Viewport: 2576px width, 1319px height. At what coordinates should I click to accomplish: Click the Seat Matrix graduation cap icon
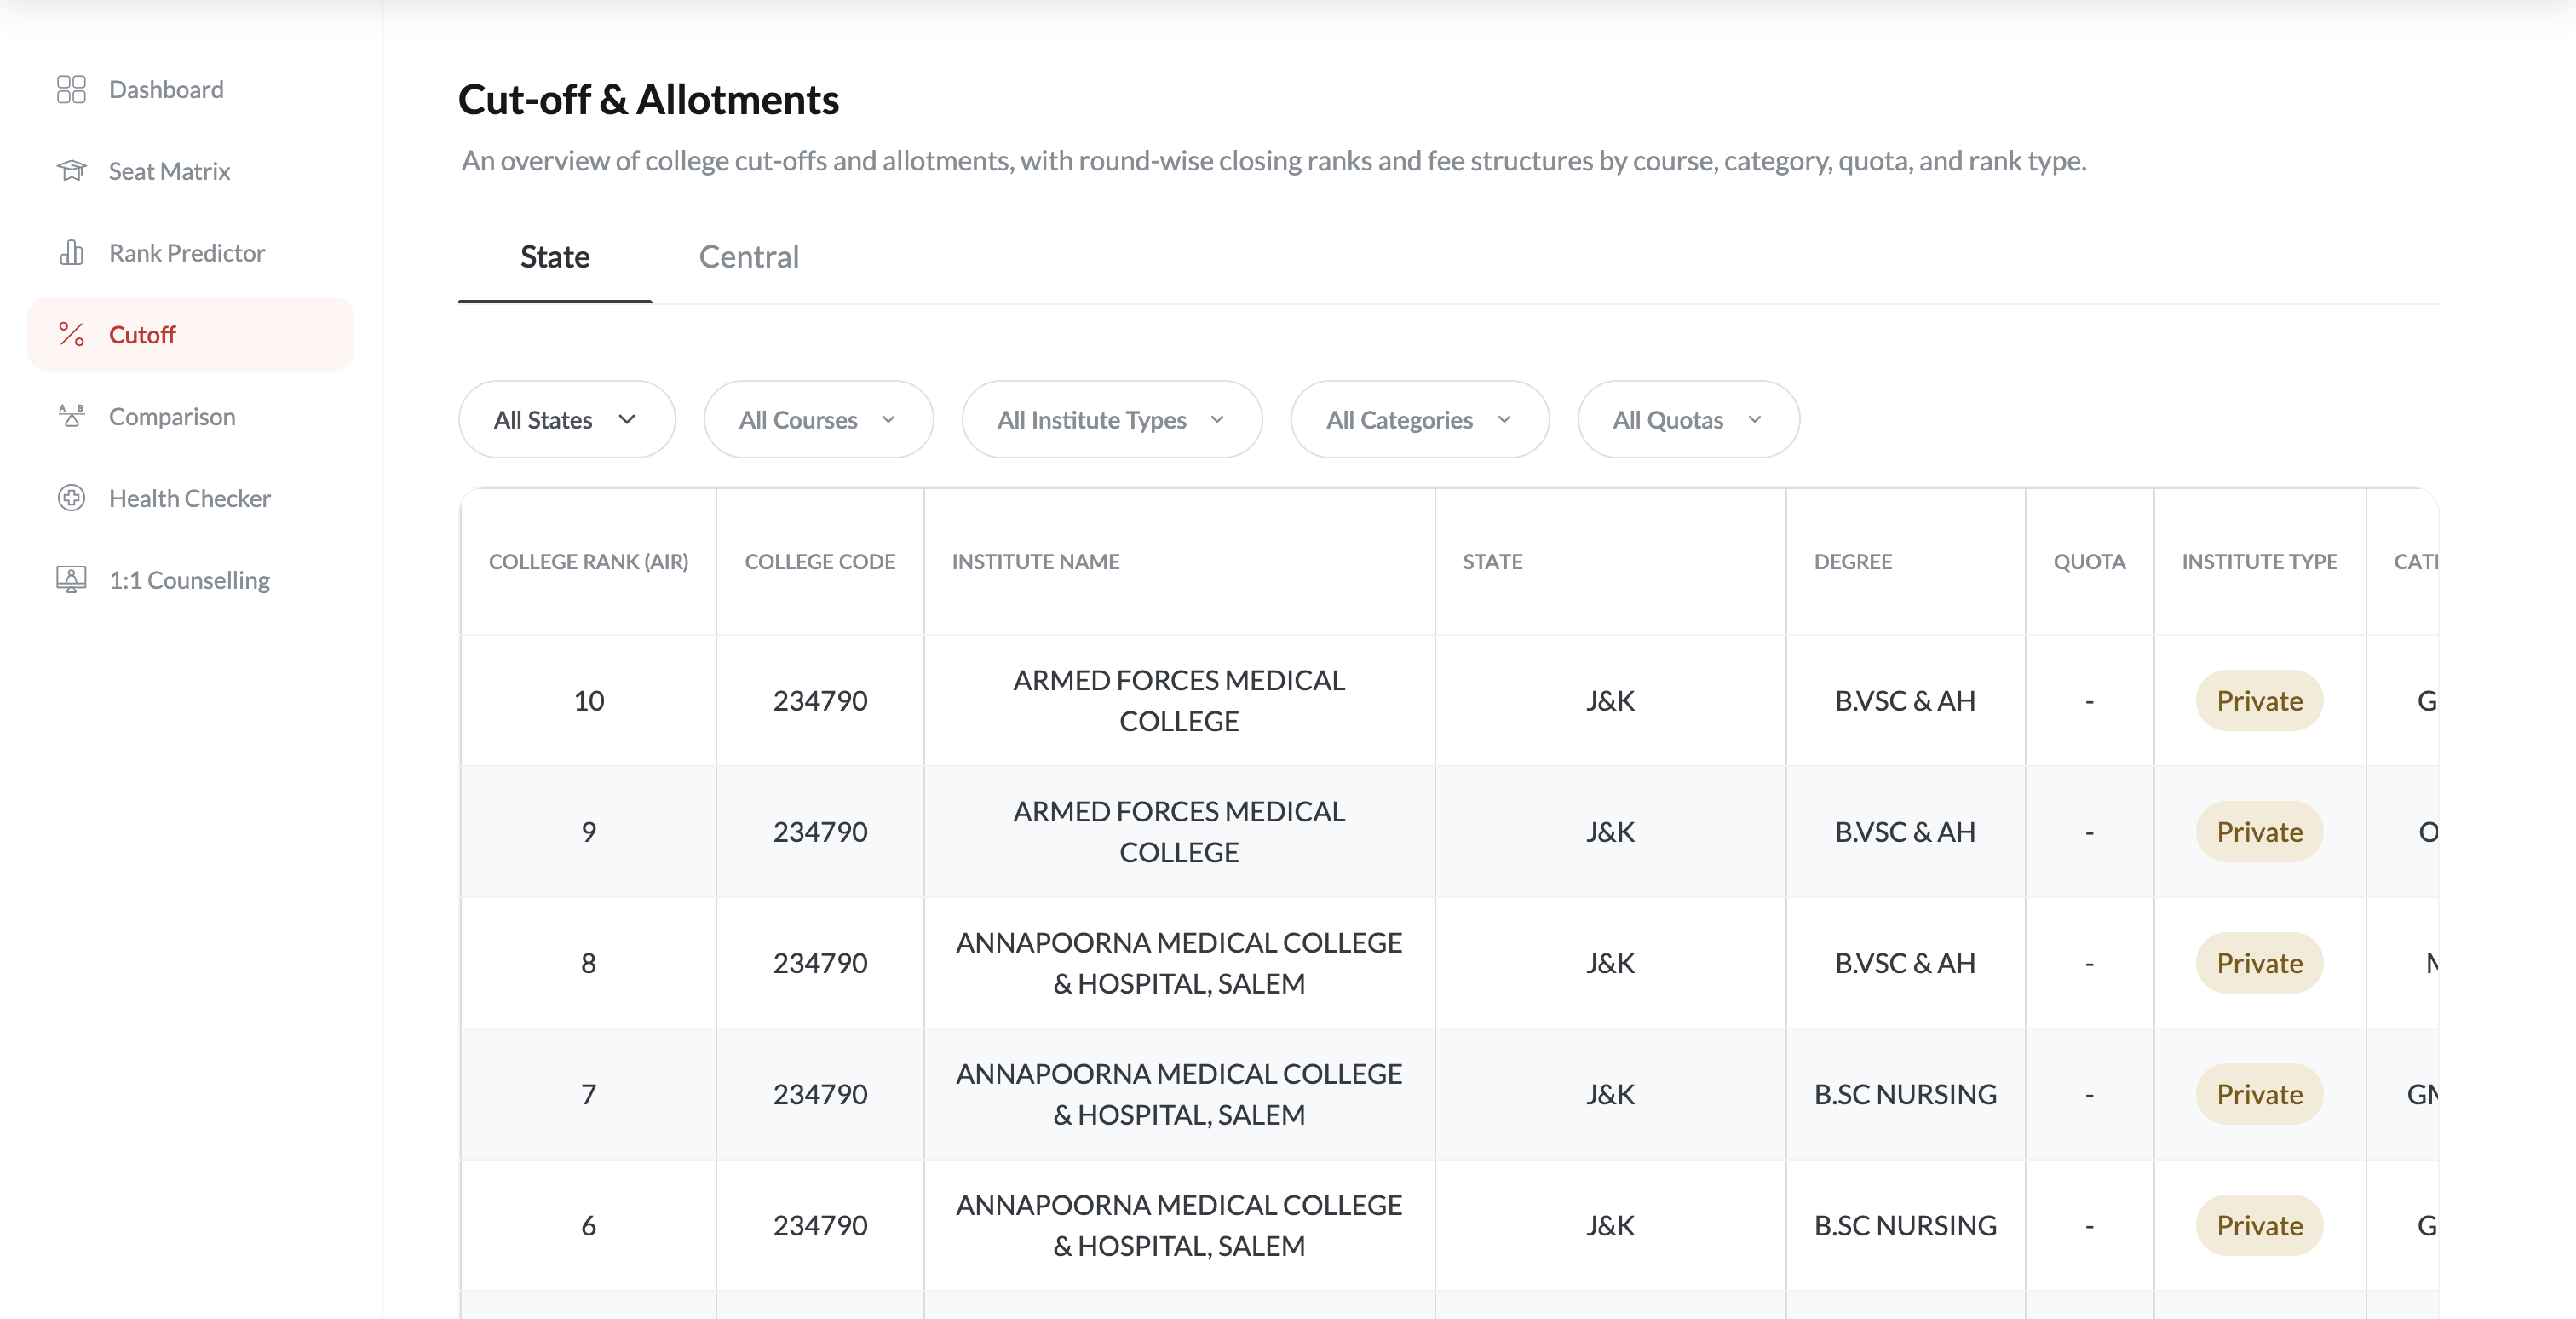pos(71,171)
